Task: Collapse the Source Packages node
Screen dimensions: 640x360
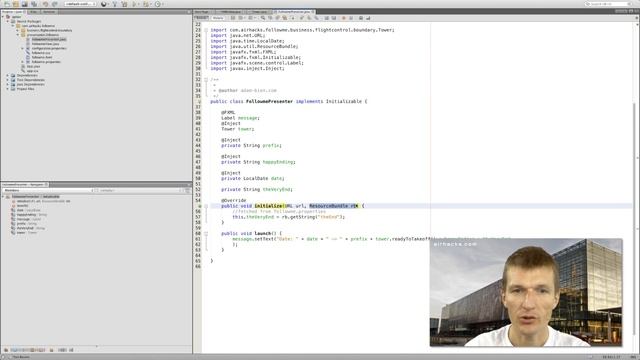Action: [8, 21]
